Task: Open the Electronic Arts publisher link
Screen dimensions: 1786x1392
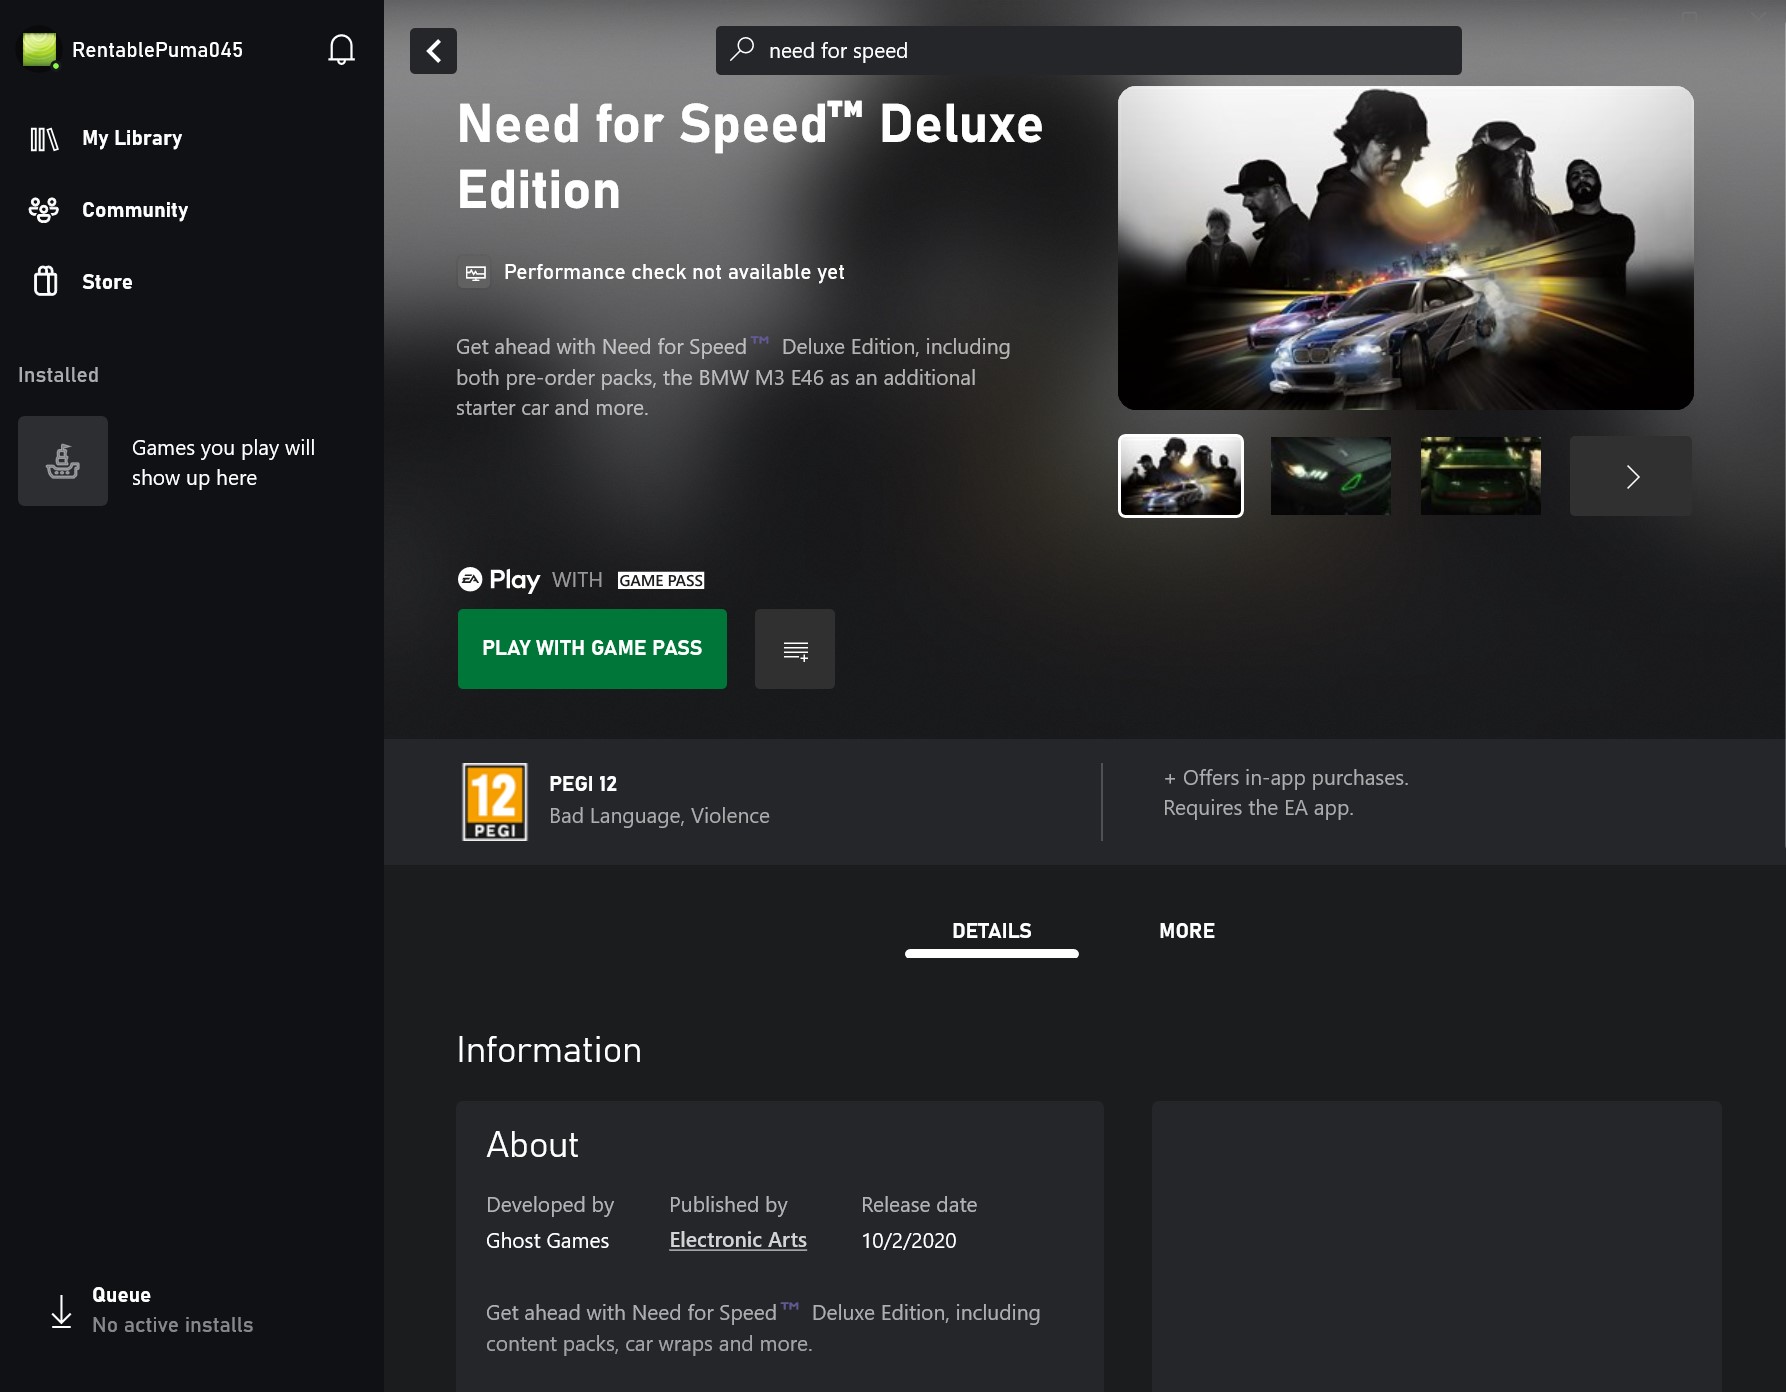Action: point(738,1240)
